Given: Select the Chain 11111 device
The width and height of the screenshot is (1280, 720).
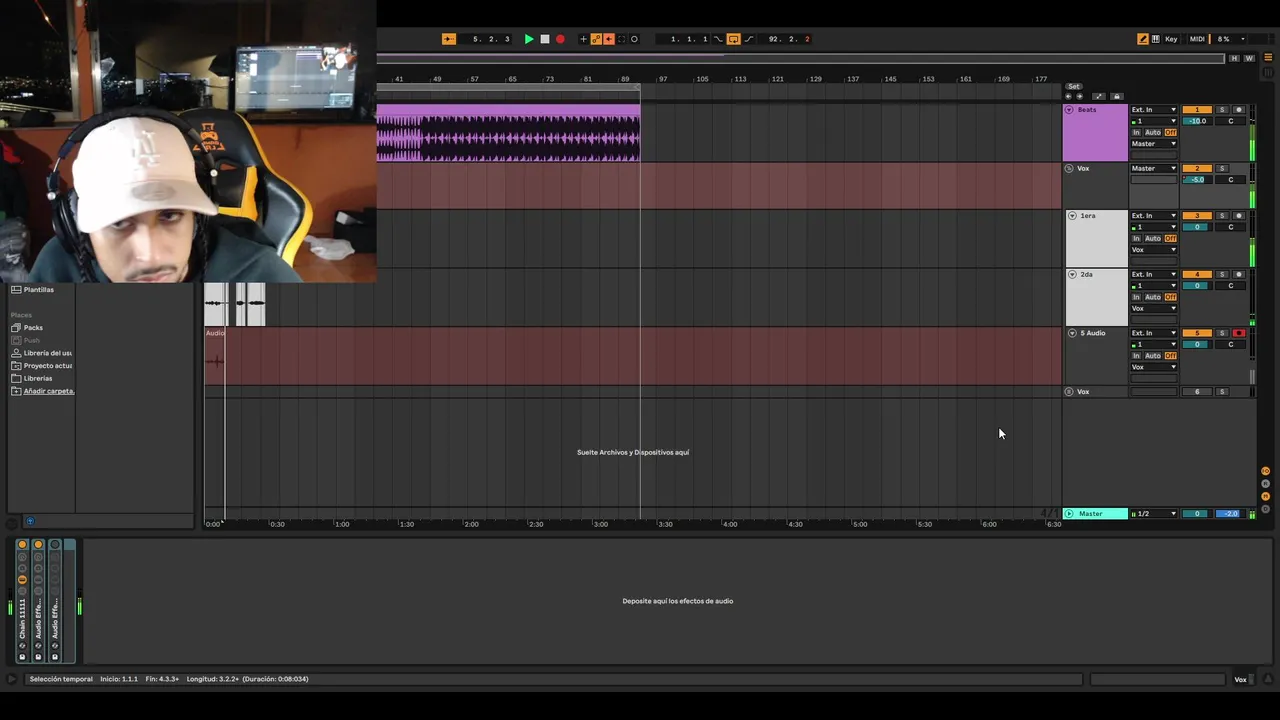Looking at the screenshot, I should (23, 618).
